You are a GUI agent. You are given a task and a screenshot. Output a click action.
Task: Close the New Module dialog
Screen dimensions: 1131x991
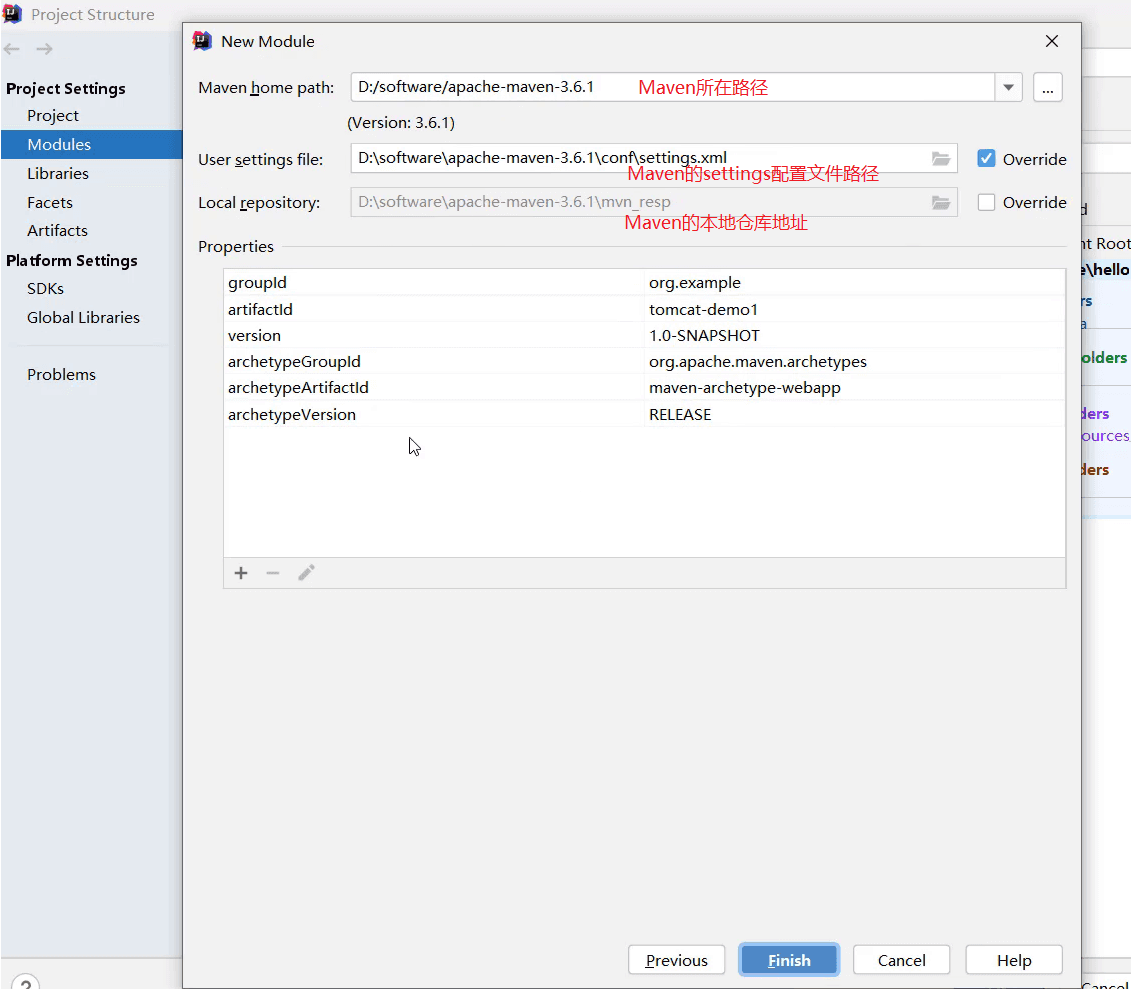point(1052,41)
